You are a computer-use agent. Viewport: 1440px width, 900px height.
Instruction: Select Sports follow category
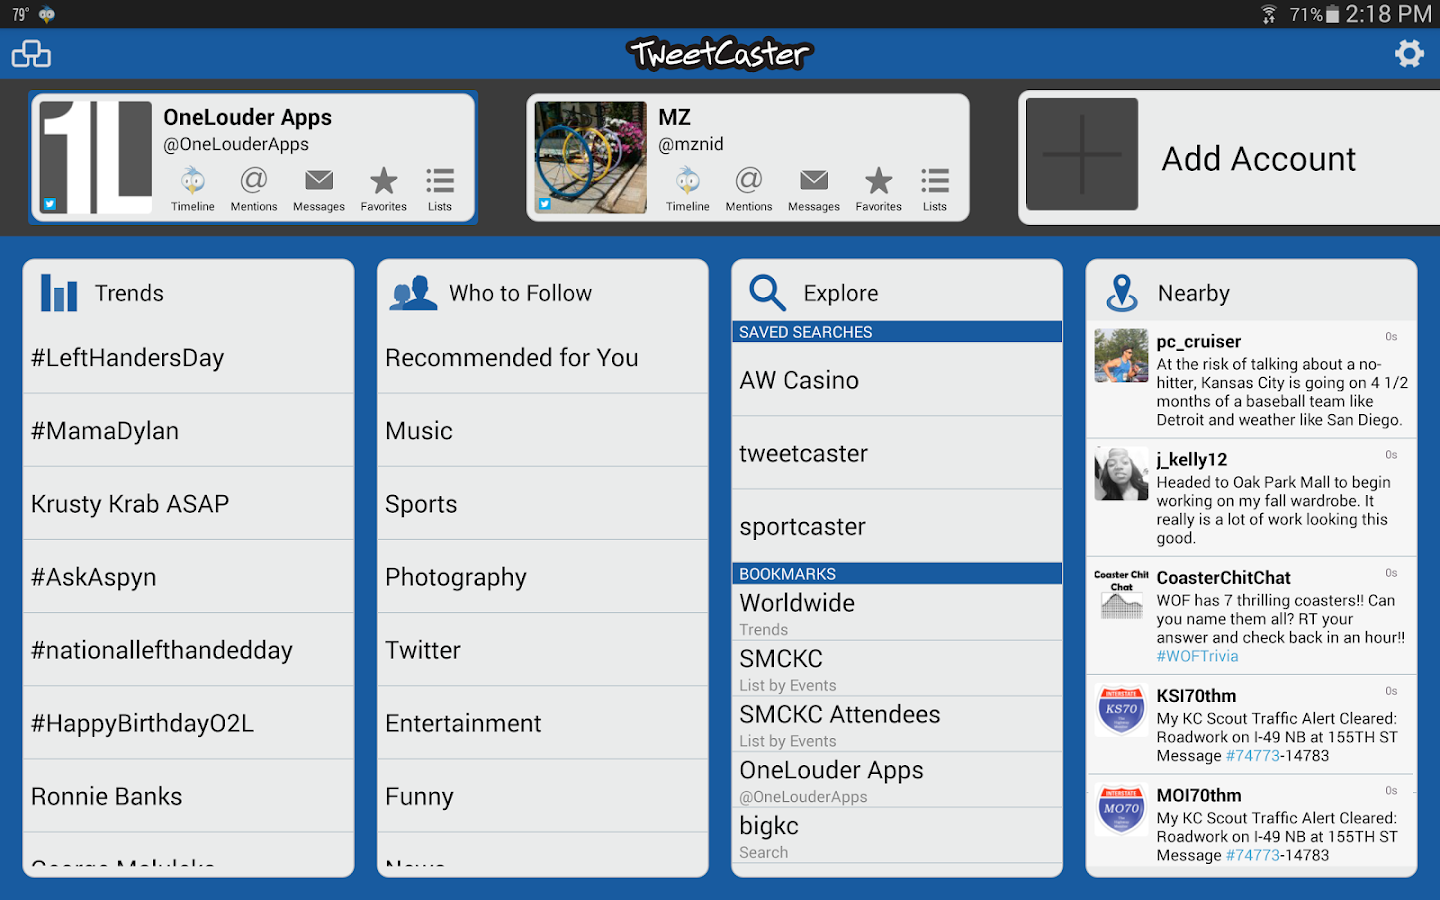click(x=543, y=504)
